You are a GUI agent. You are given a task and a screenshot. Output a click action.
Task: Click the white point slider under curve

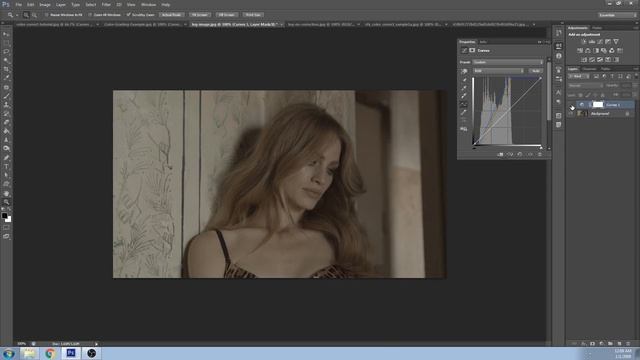[x=541, y=147]
